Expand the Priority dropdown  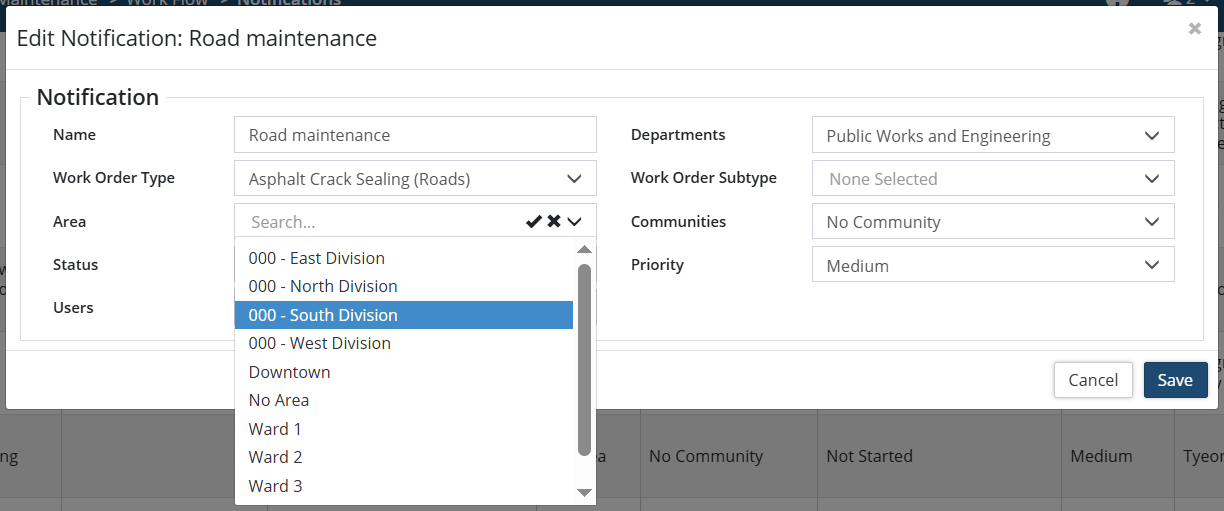992,265
